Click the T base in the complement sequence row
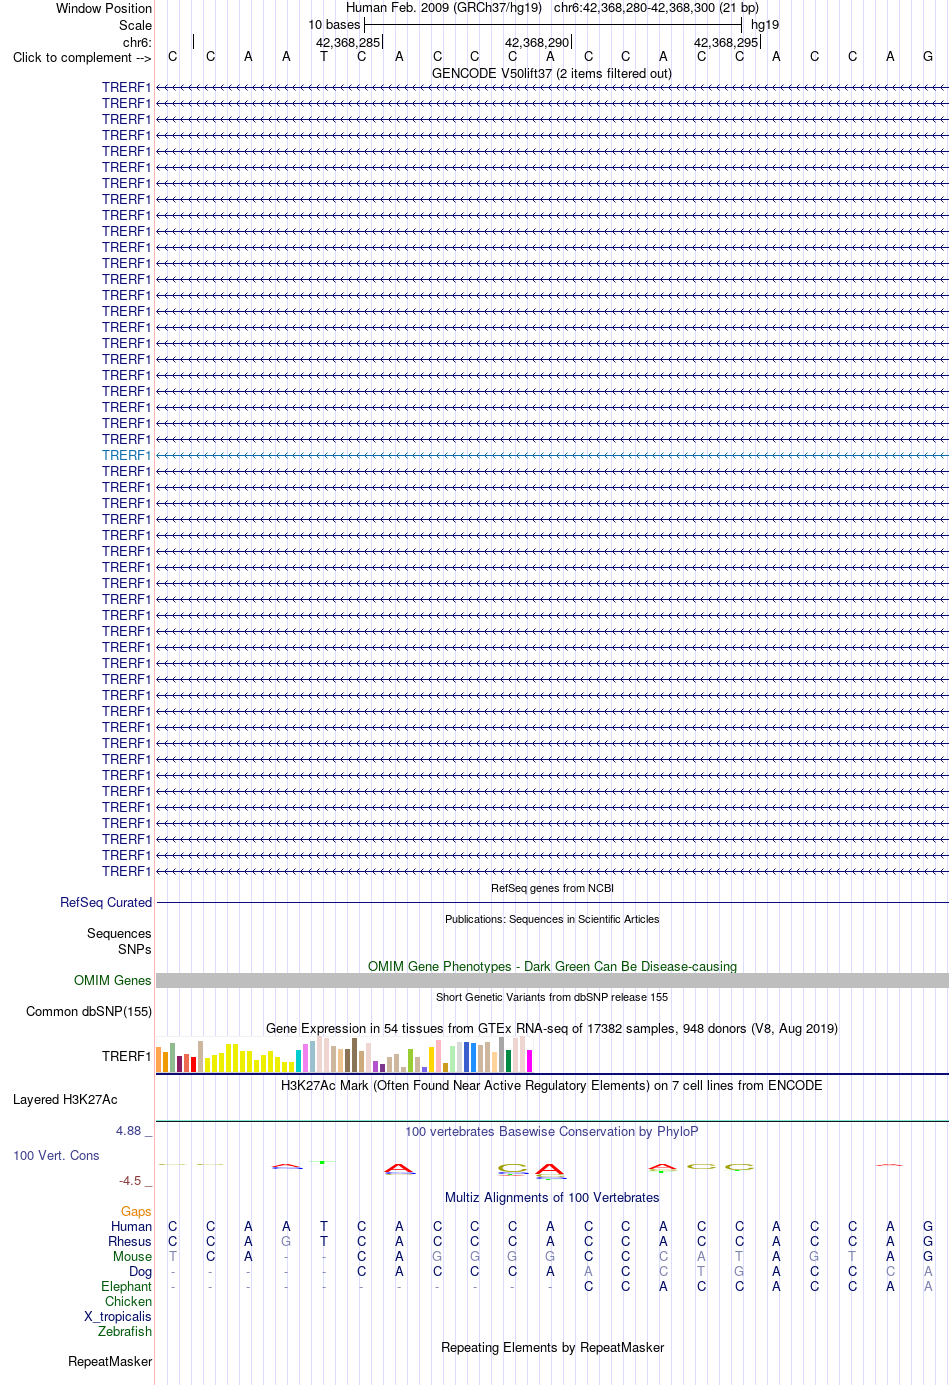This screenshot has width=950, height=1385. (x=324, y=56)
